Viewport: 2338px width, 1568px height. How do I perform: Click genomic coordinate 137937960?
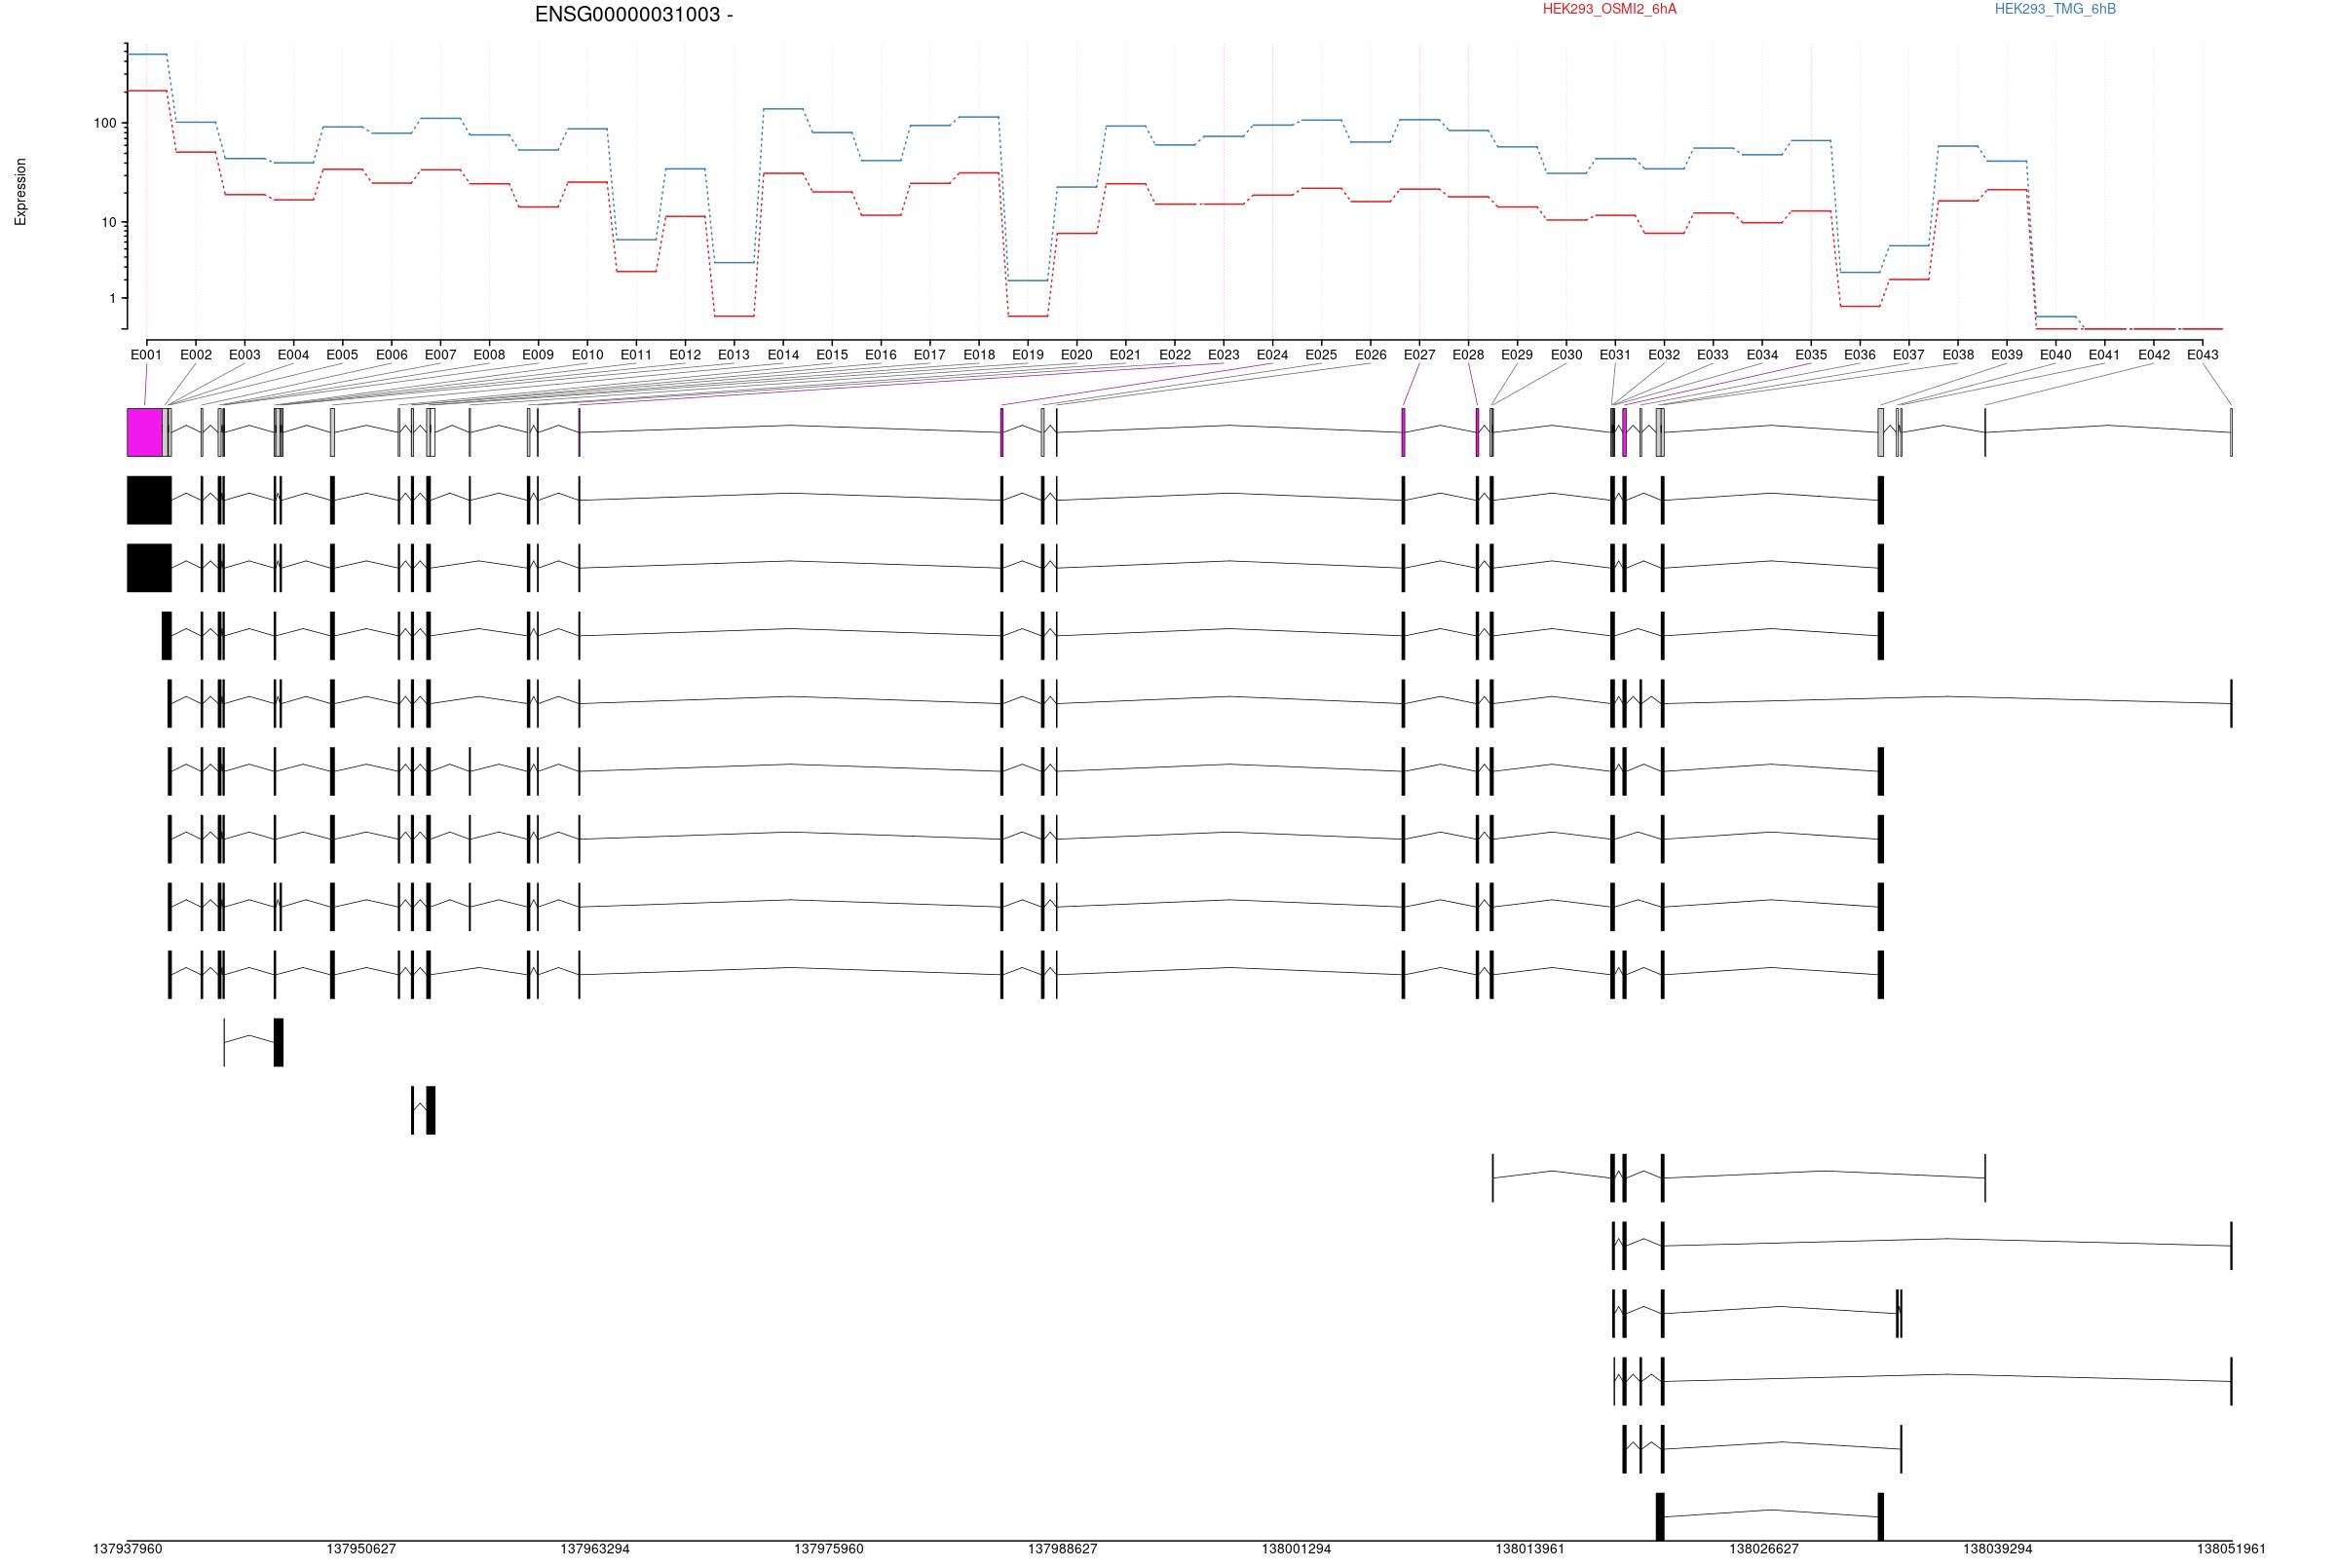128,1549
